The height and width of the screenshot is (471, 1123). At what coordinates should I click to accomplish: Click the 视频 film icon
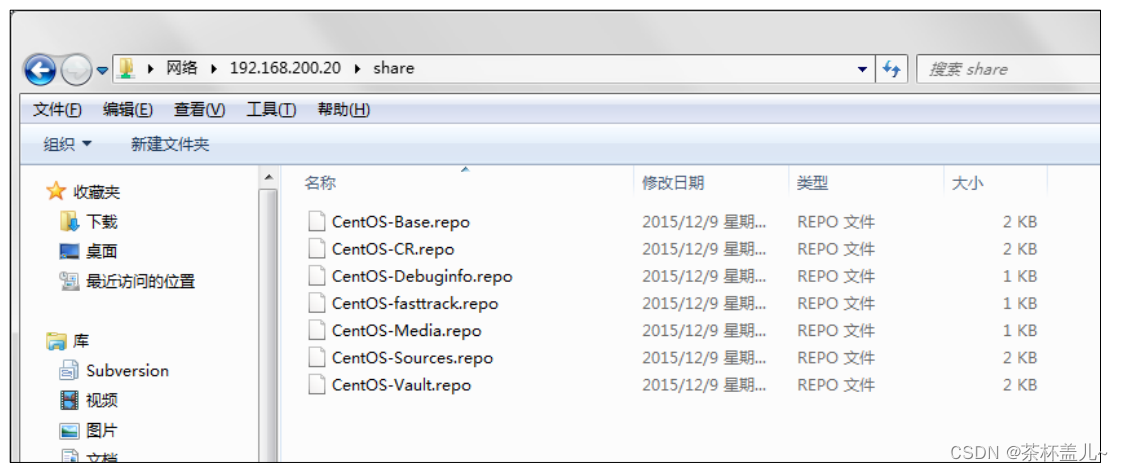pos(69,401)
